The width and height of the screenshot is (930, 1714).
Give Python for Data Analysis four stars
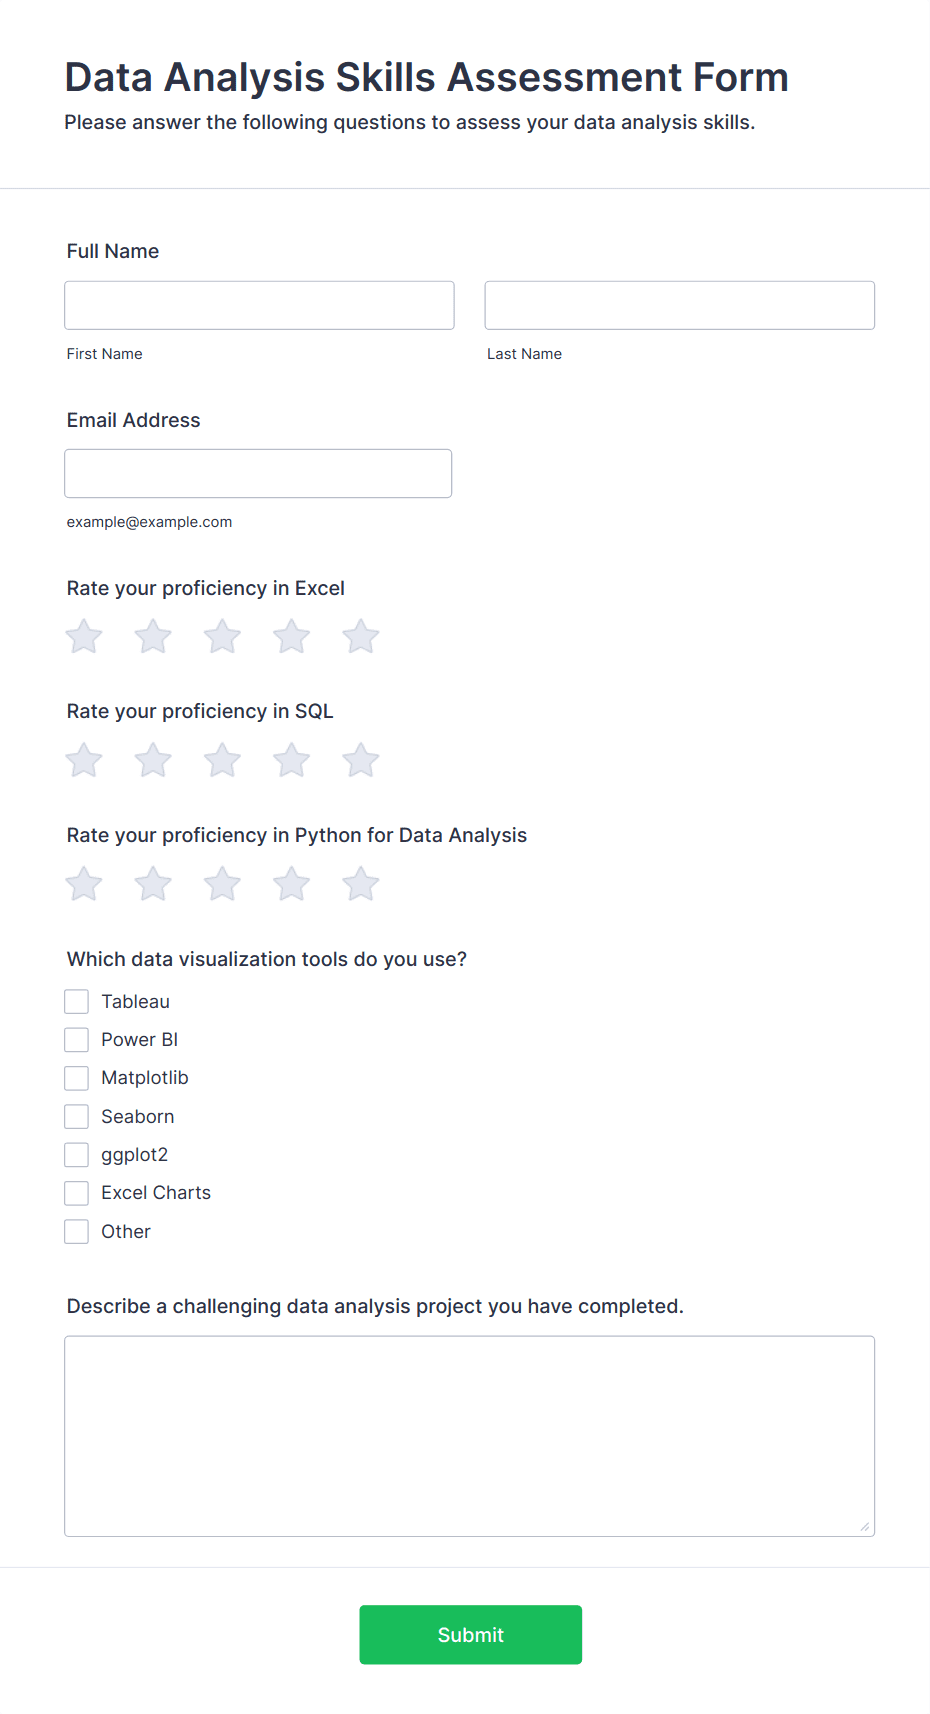point(291,884)
